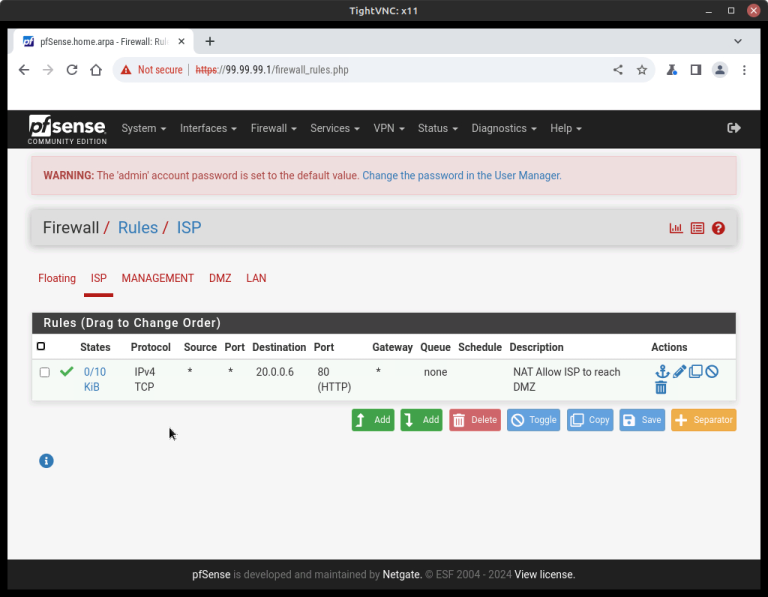Switch to the DMZ rules tab
The image size is (768, 597).
pyautogui.click(x=220, y=278)
